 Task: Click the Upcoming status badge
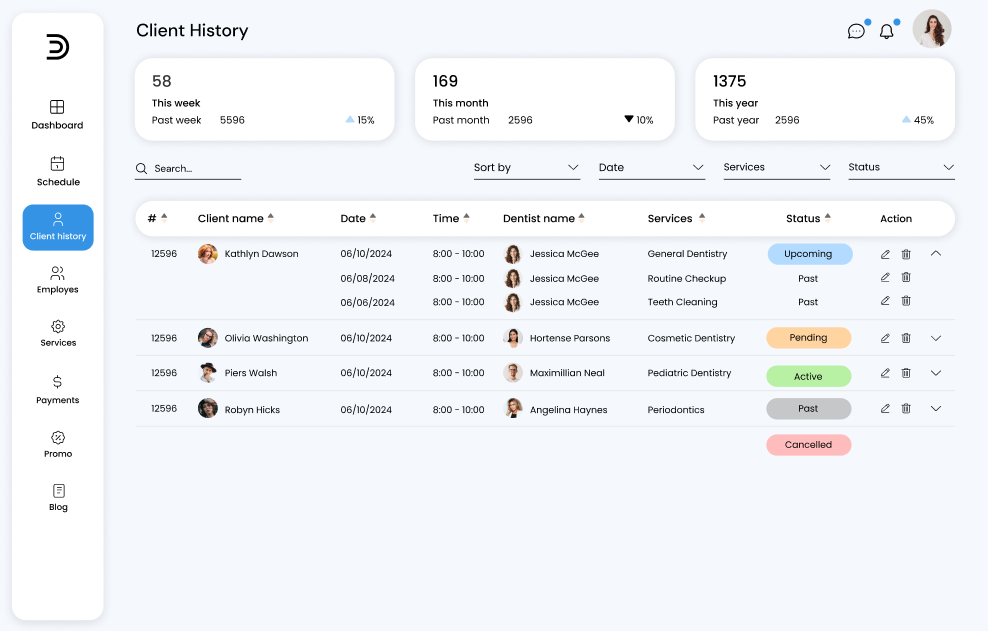809,254
